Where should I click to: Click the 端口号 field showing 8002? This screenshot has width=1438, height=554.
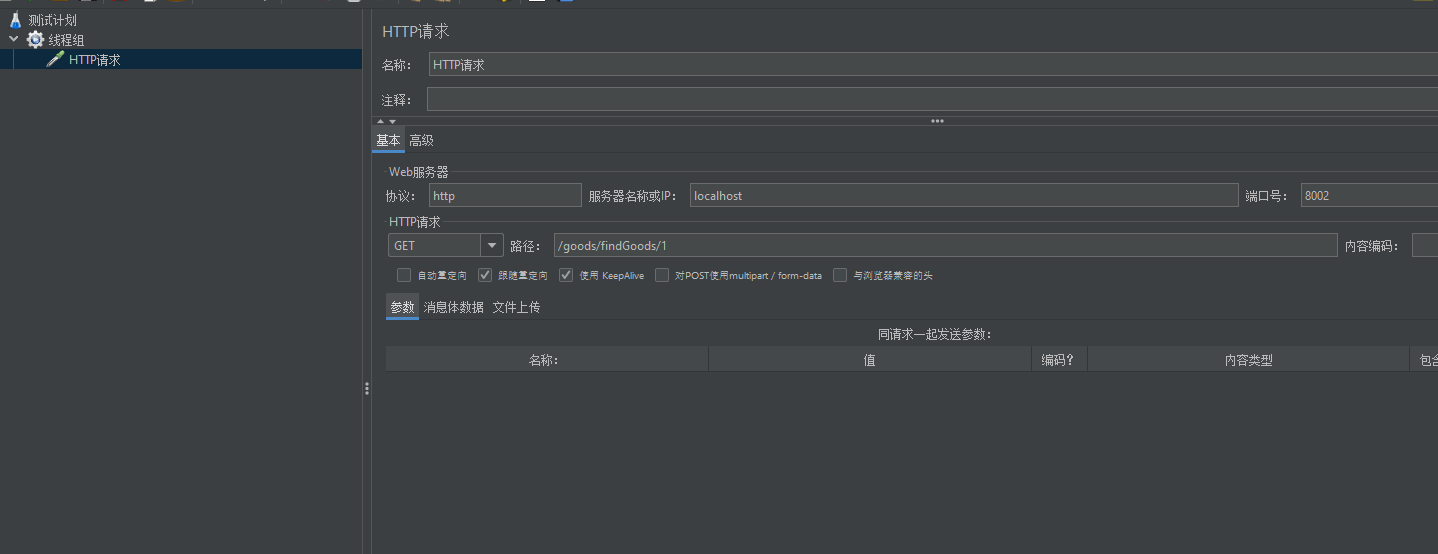[1369, 196]
